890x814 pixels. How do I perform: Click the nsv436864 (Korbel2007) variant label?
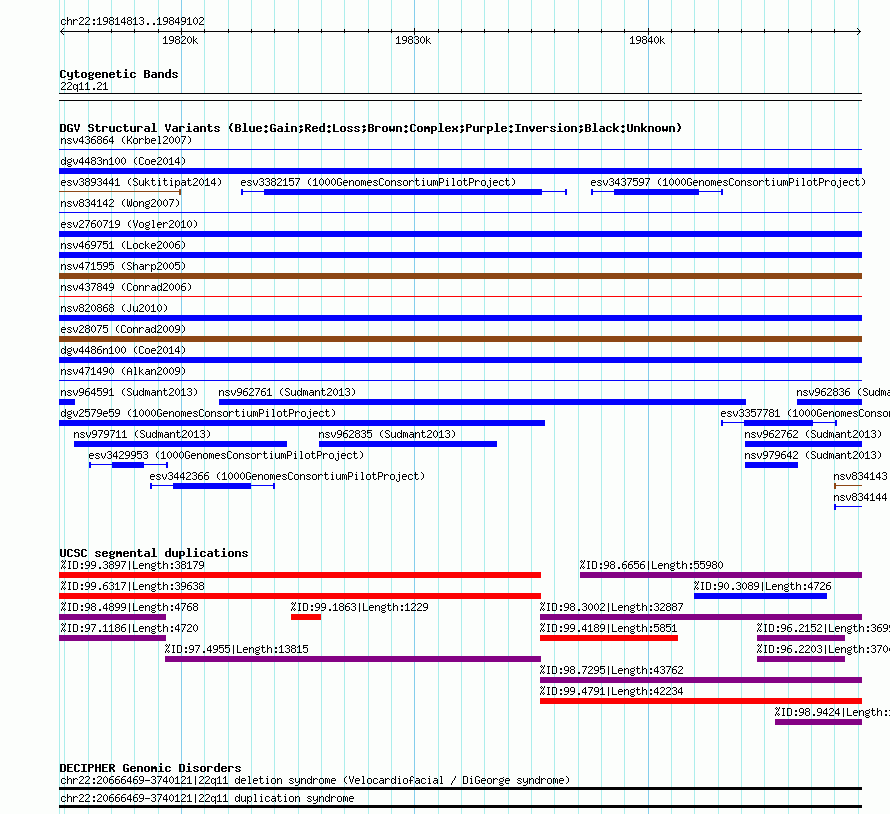[126, 140]
